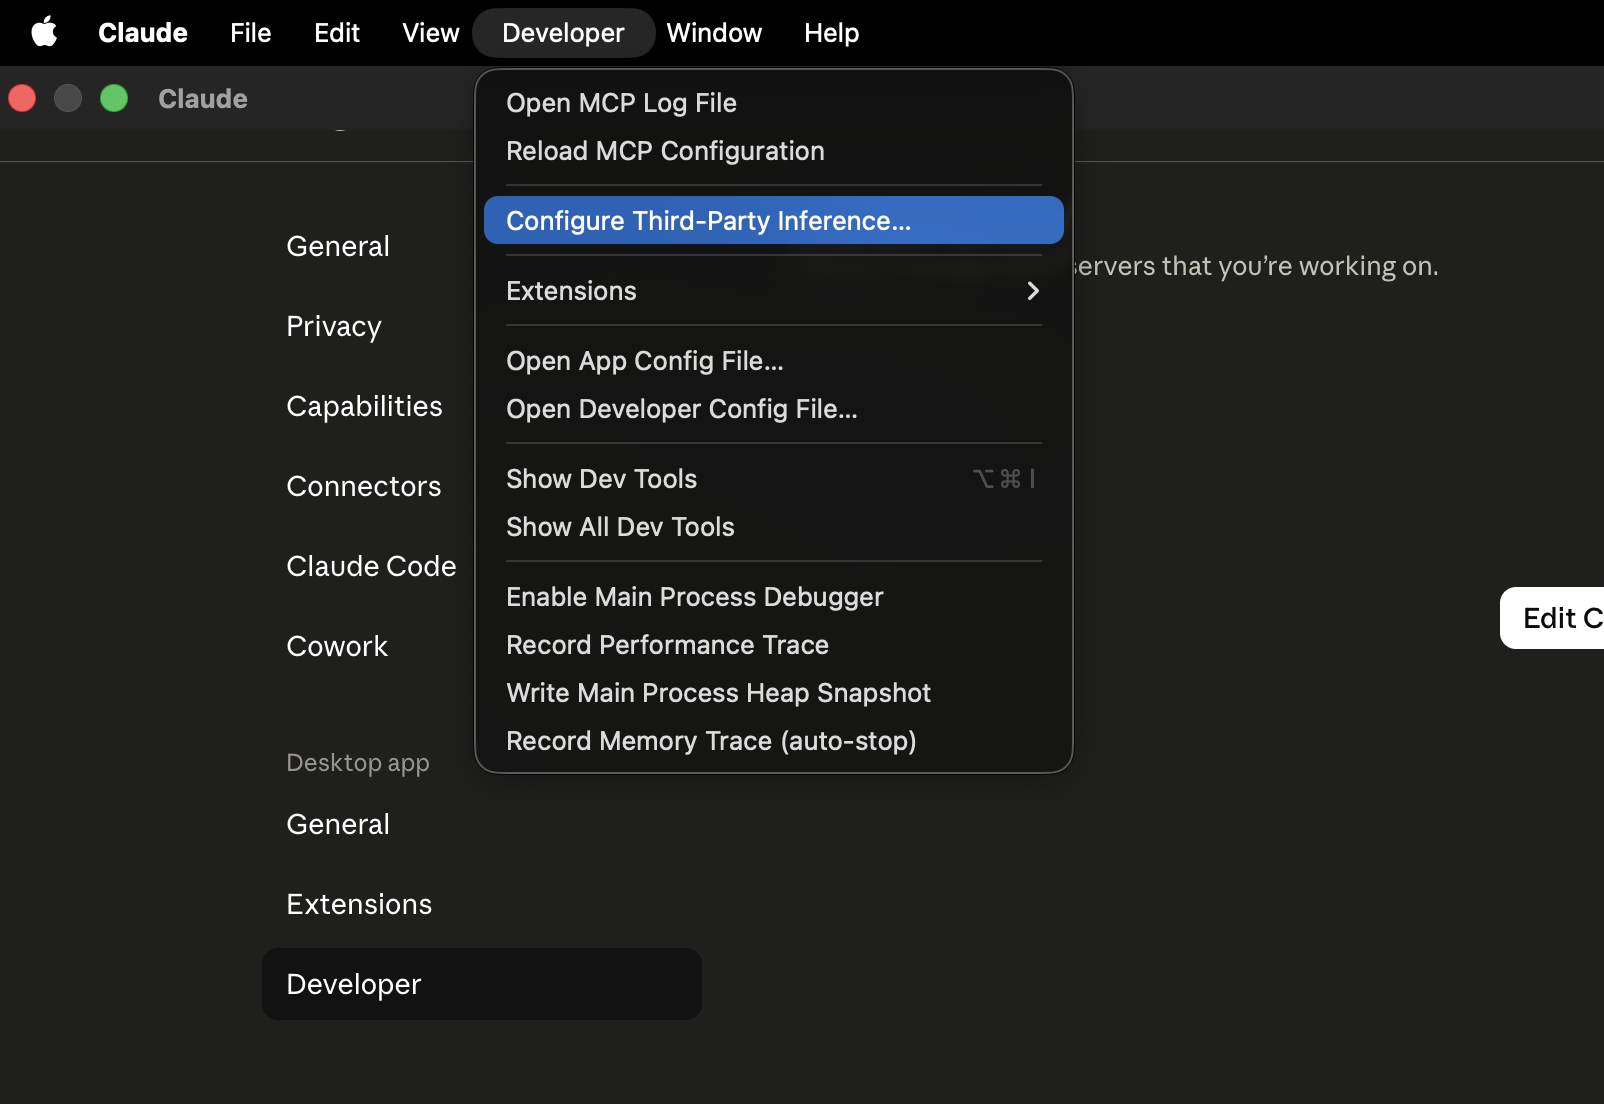Open the Apple menu
The height and width of the screenshot is (1104, 1604).
click(x=44, y=33)
